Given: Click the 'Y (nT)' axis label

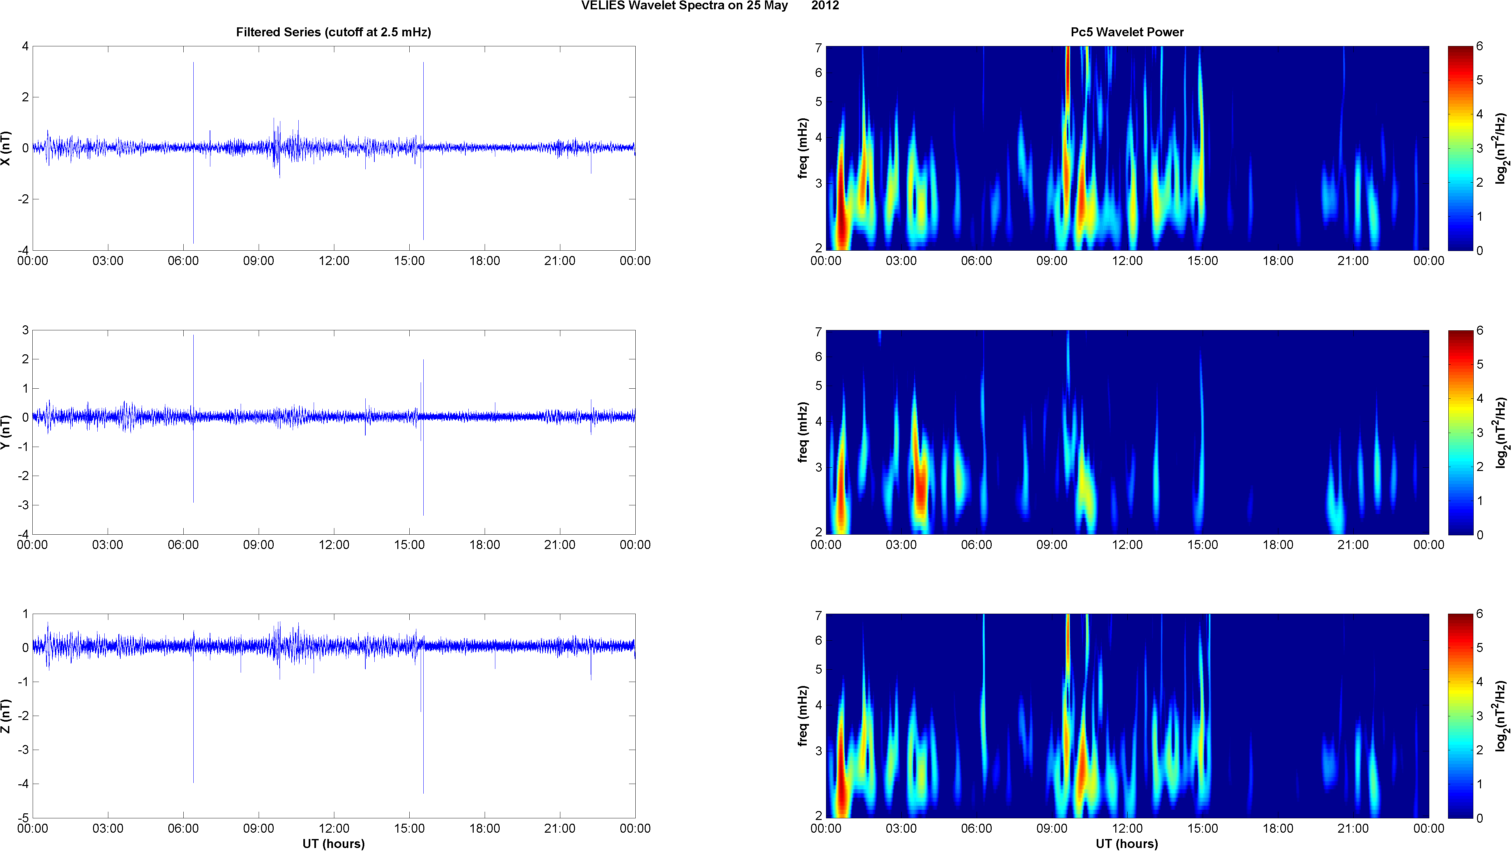Looking at the screenshot, I should 7,432.
